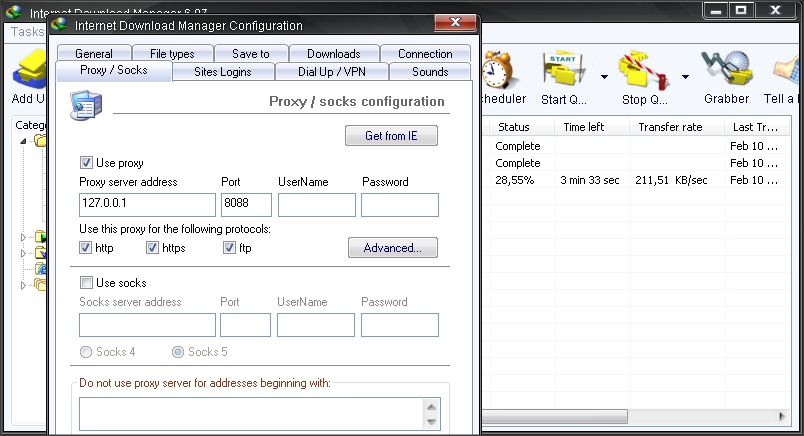Click the Stop Queue icon
Screen dimensions: 804x436
pos(644,70)
